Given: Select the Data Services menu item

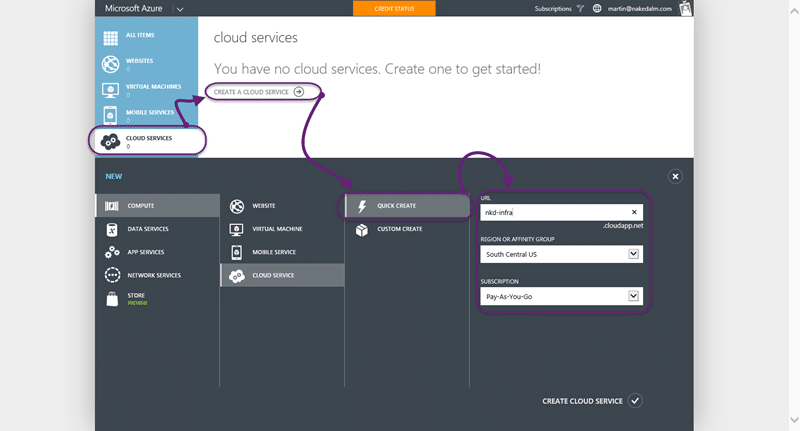Looking at the screenshot, I should [x=157, y=229].
